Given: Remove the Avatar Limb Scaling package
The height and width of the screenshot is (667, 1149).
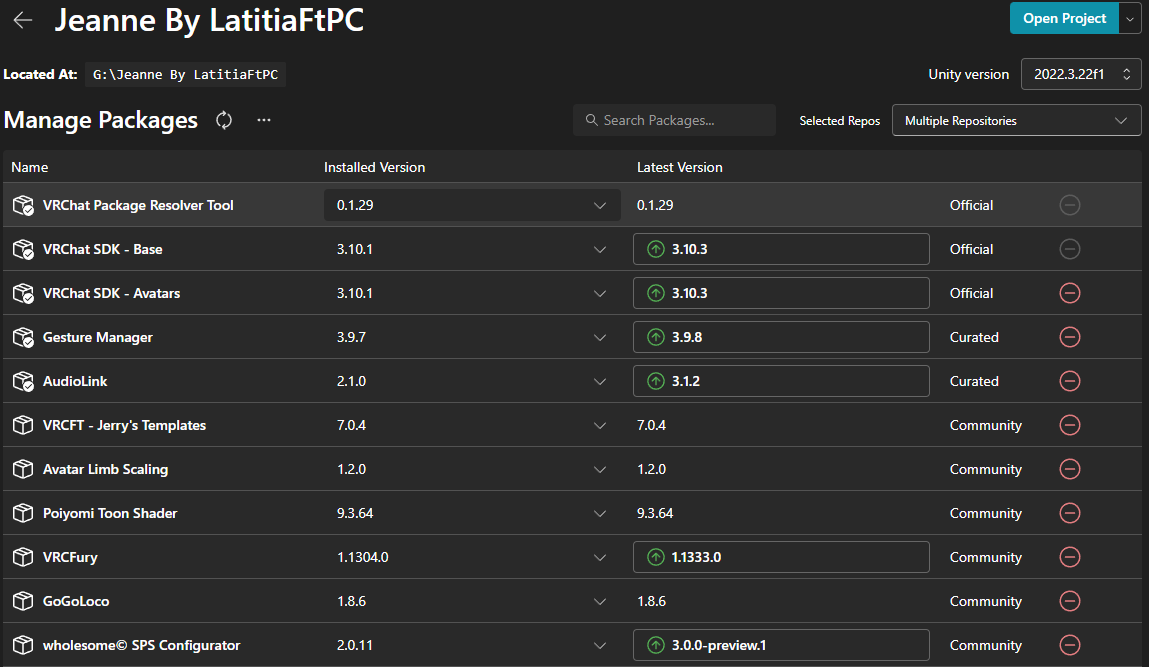Looking at the screenshot, I should coord(1070,469).
